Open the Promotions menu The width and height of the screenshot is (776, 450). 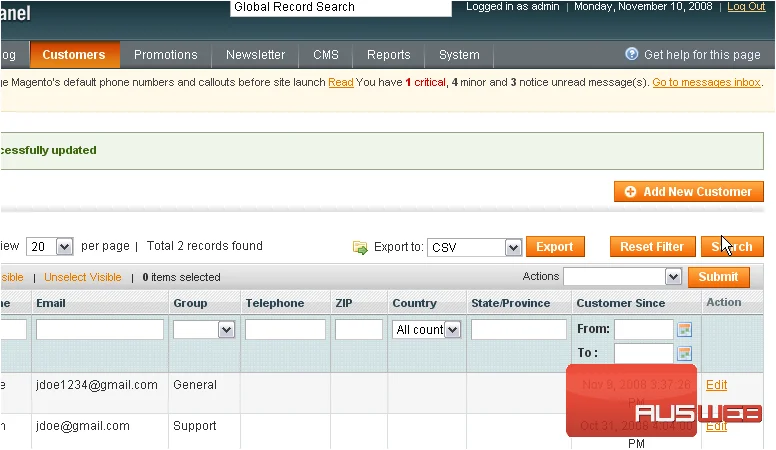pyautogui.click(x=165, y=54)
